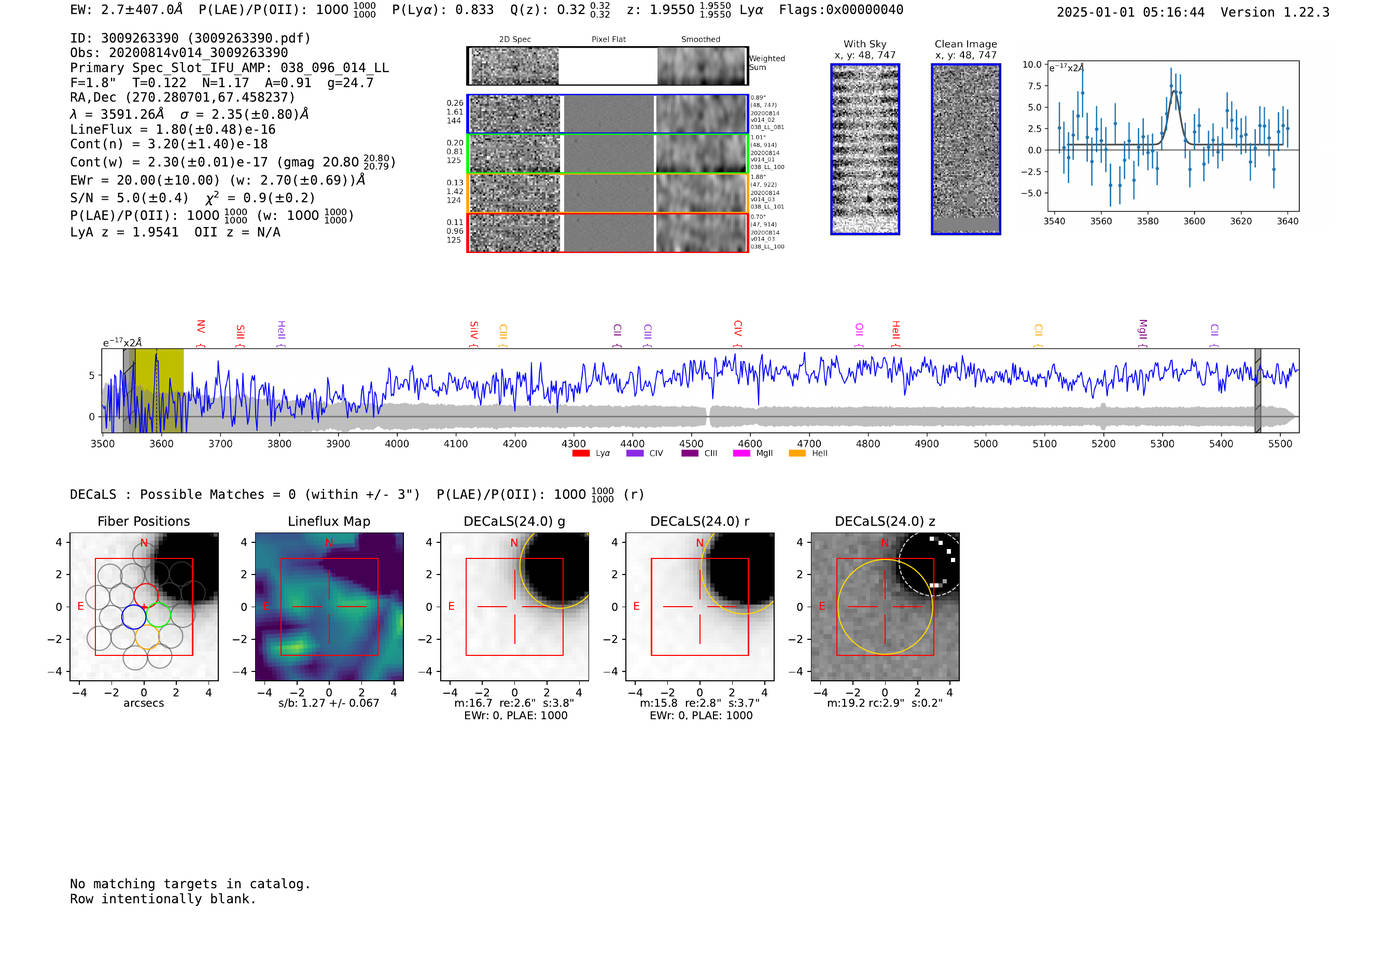
Task: Select the orange-bordered fiber 2D spectrum row
Action: pos(607,193)
